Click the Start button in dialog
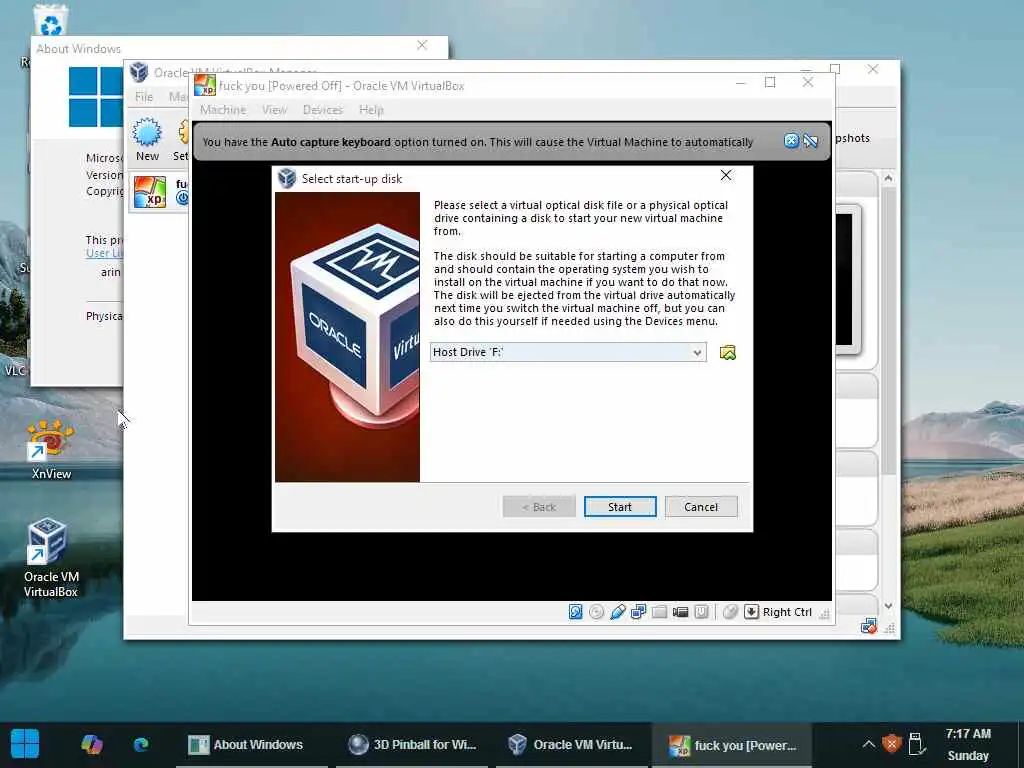This screenshot has width=1024, height=768. point(620,507)
